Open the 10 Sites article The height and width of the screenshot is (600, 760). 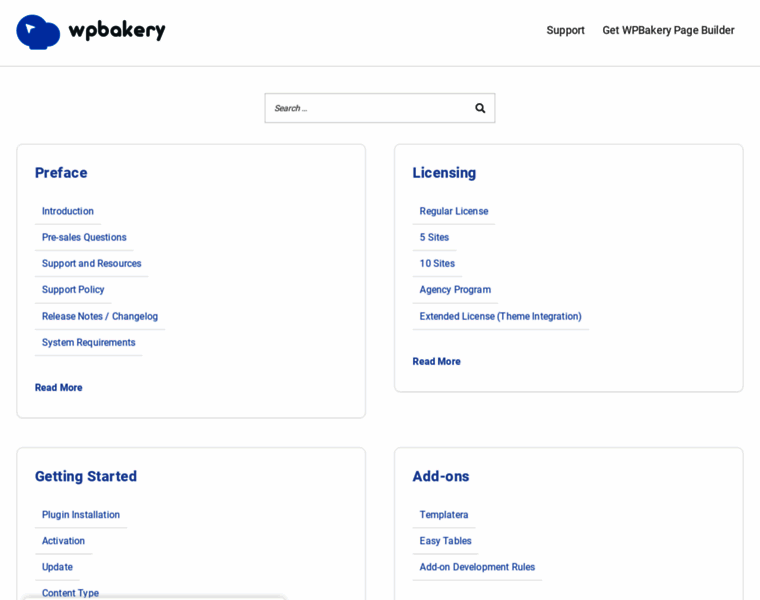[437, 264]
